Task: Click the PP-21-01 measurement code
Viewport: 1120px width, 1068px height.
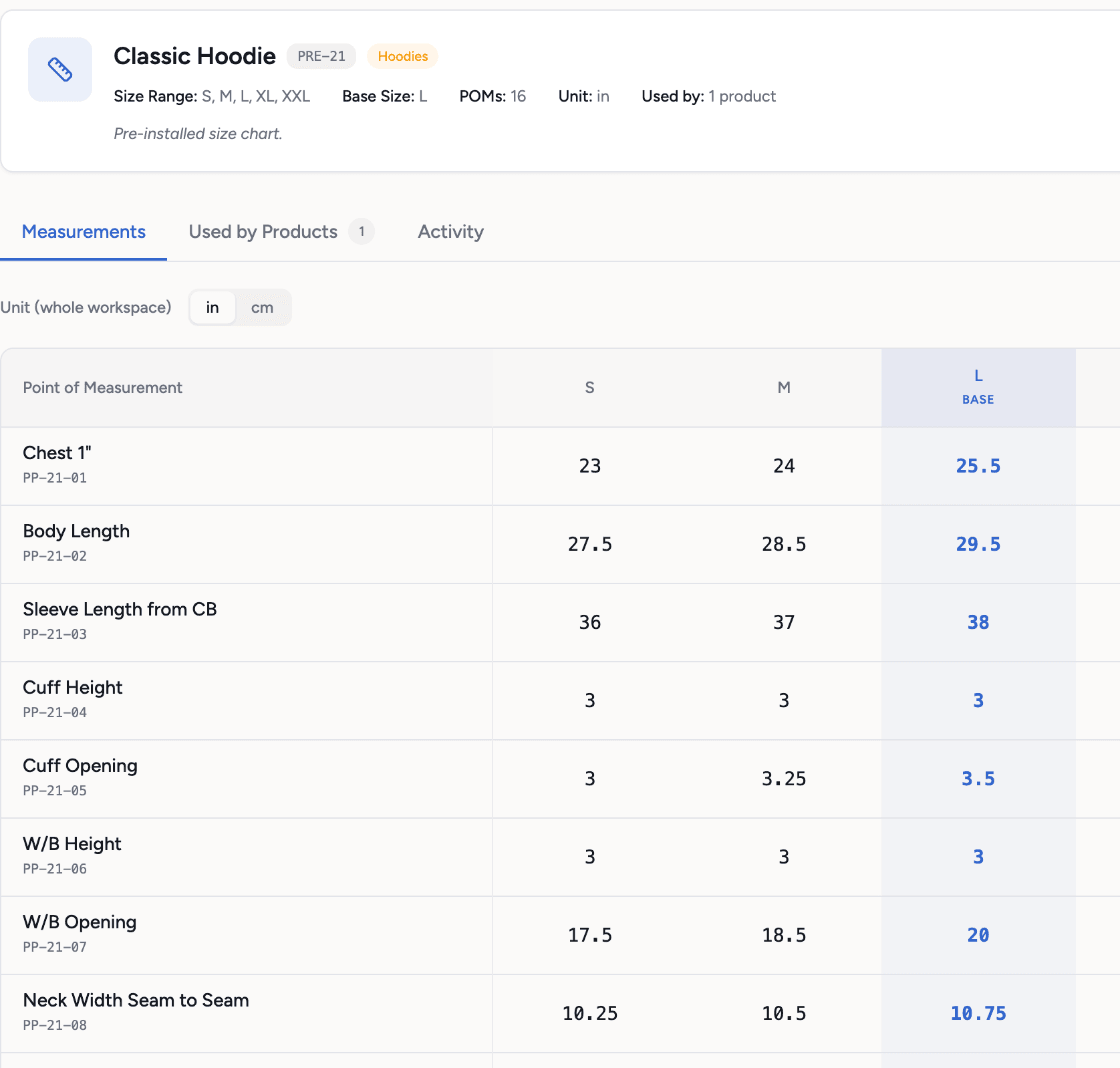Action: [x=55, y=478]
